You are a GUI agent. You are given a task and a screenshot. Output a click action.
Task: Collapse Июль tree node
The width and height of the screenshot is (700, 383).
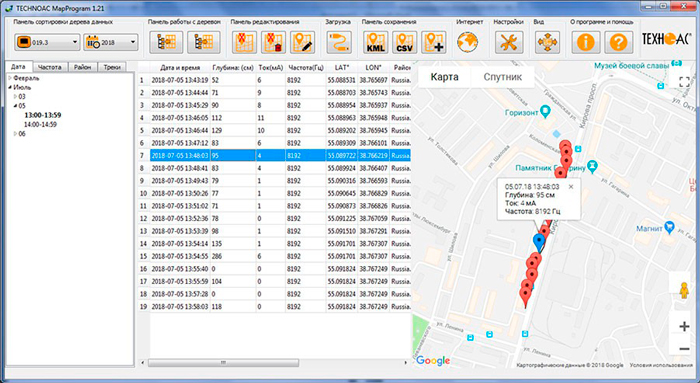(x=10, y=87)
